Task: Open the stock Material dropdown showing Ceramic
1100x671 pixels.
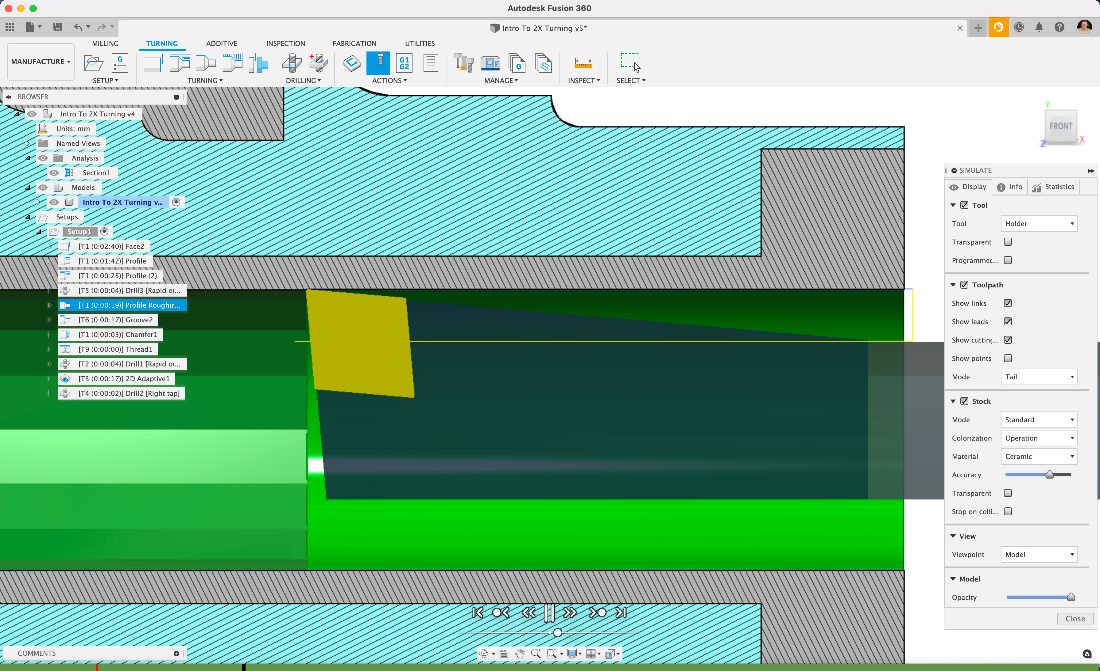Action: (1039, 456)
